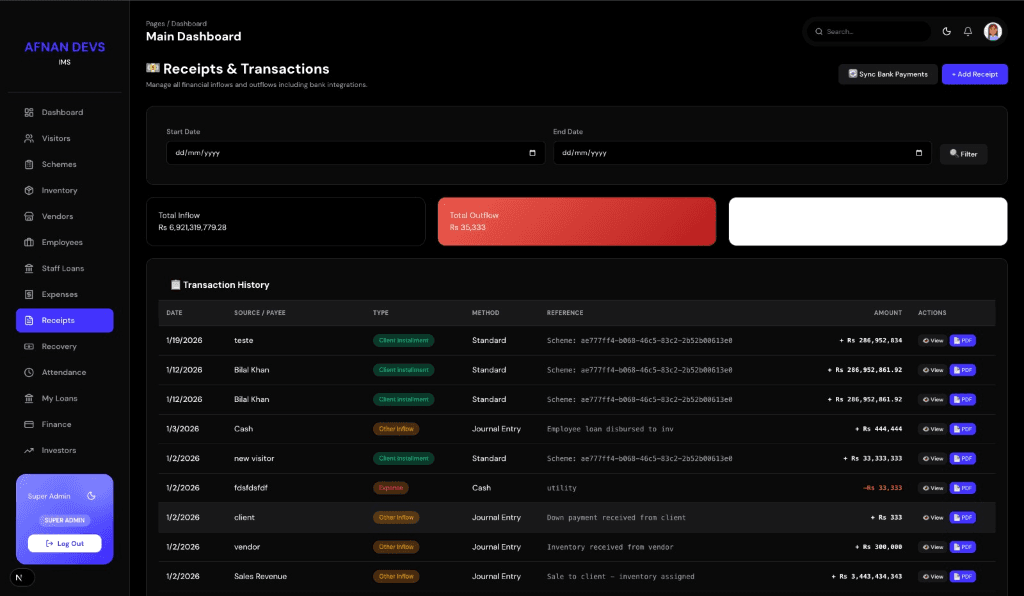Screen dimensions: 1024x596
Task: Click the My Loans bank icon
Action: pos(29,398)
